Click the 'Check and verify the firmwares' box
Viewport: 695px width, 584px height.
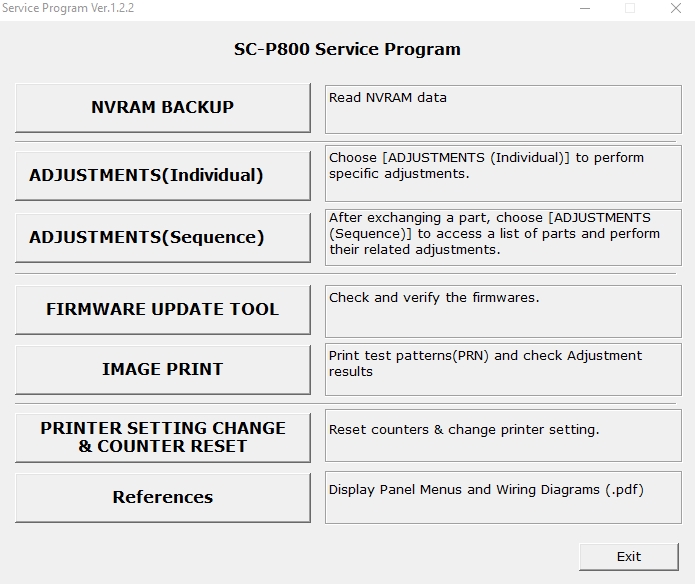[x=503, y=311]
